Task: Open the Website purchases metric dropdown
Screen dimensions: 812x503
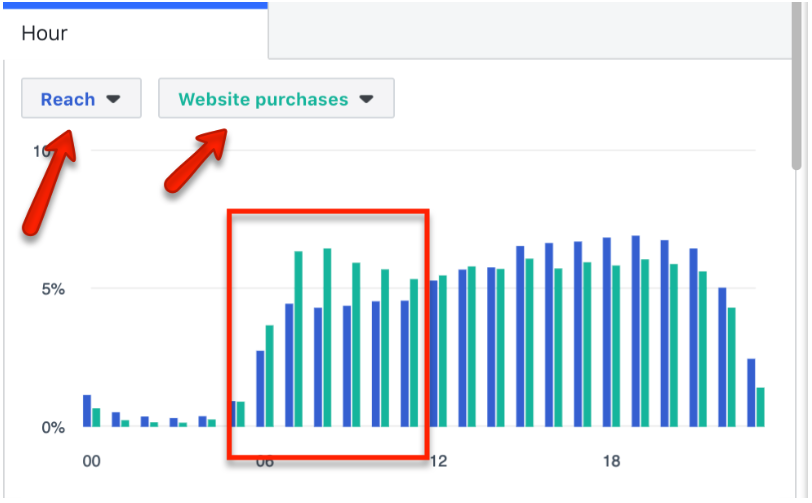Action: (x=275, y=99)
